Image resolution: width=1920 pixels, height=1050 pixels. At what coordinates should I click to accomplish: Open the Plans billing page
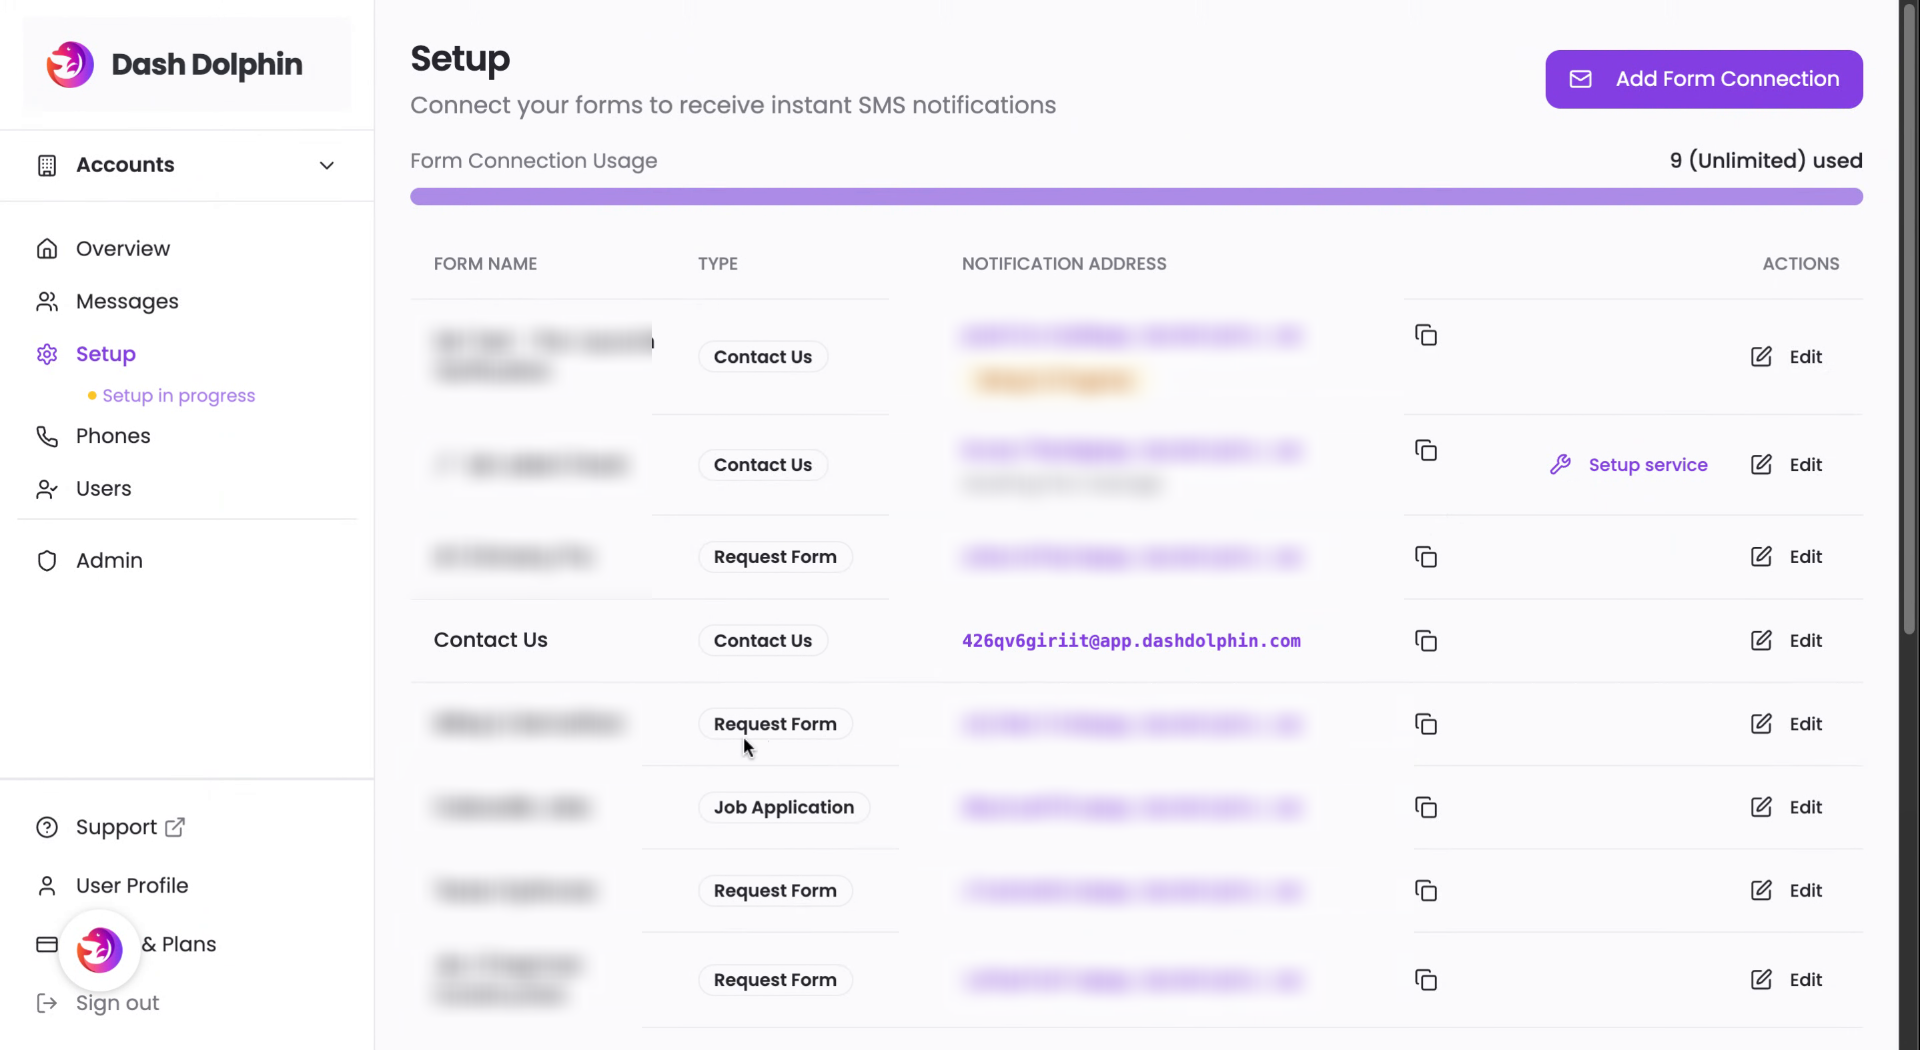[179, 944]
